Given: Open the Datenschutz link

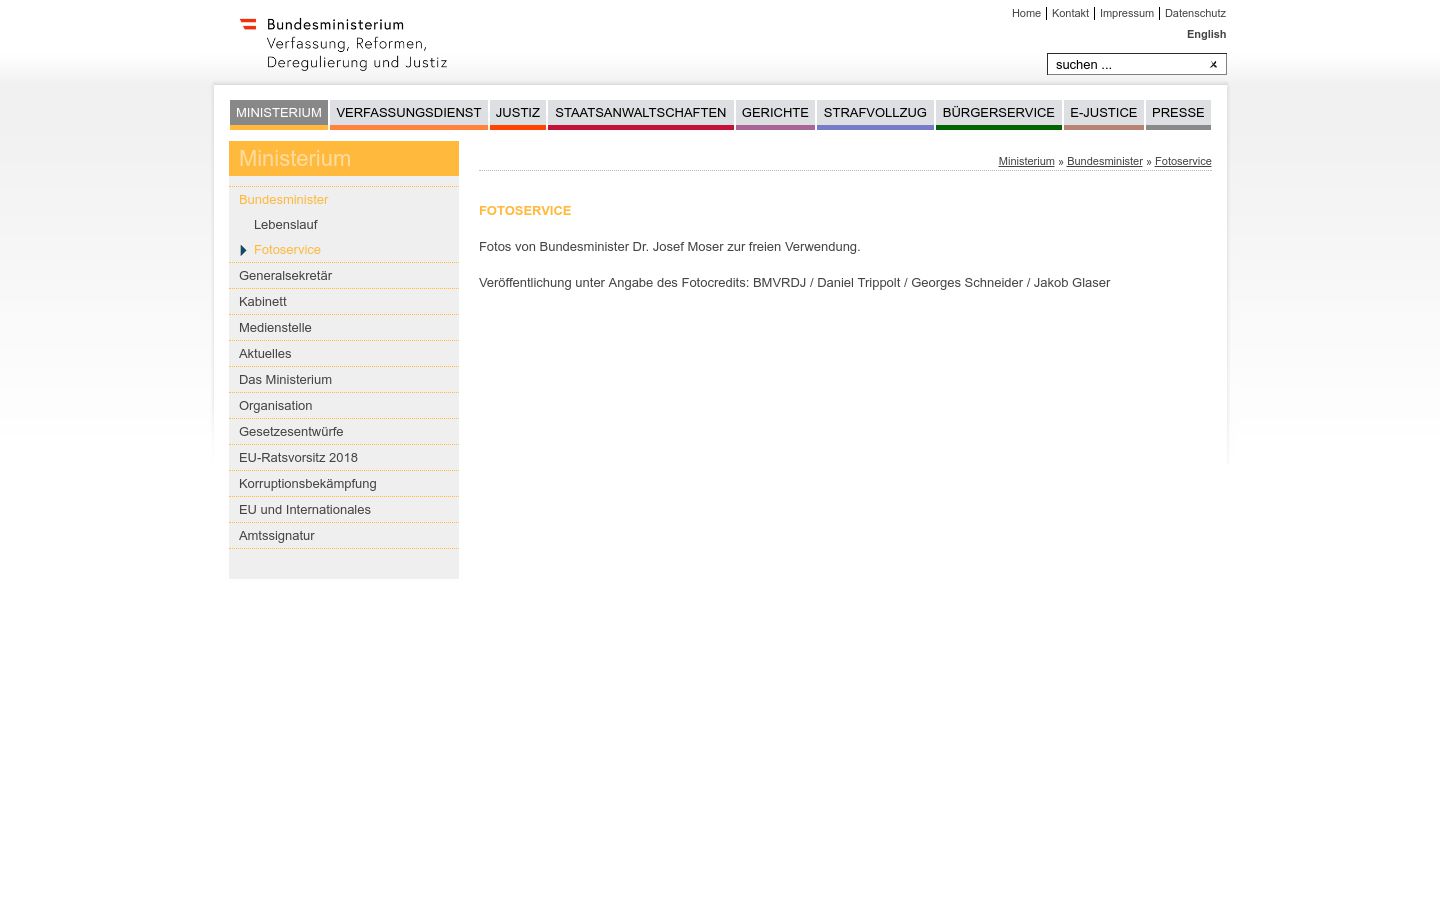Looking at the screenshot, I should pyautogui.click(x=1195, y=13).
